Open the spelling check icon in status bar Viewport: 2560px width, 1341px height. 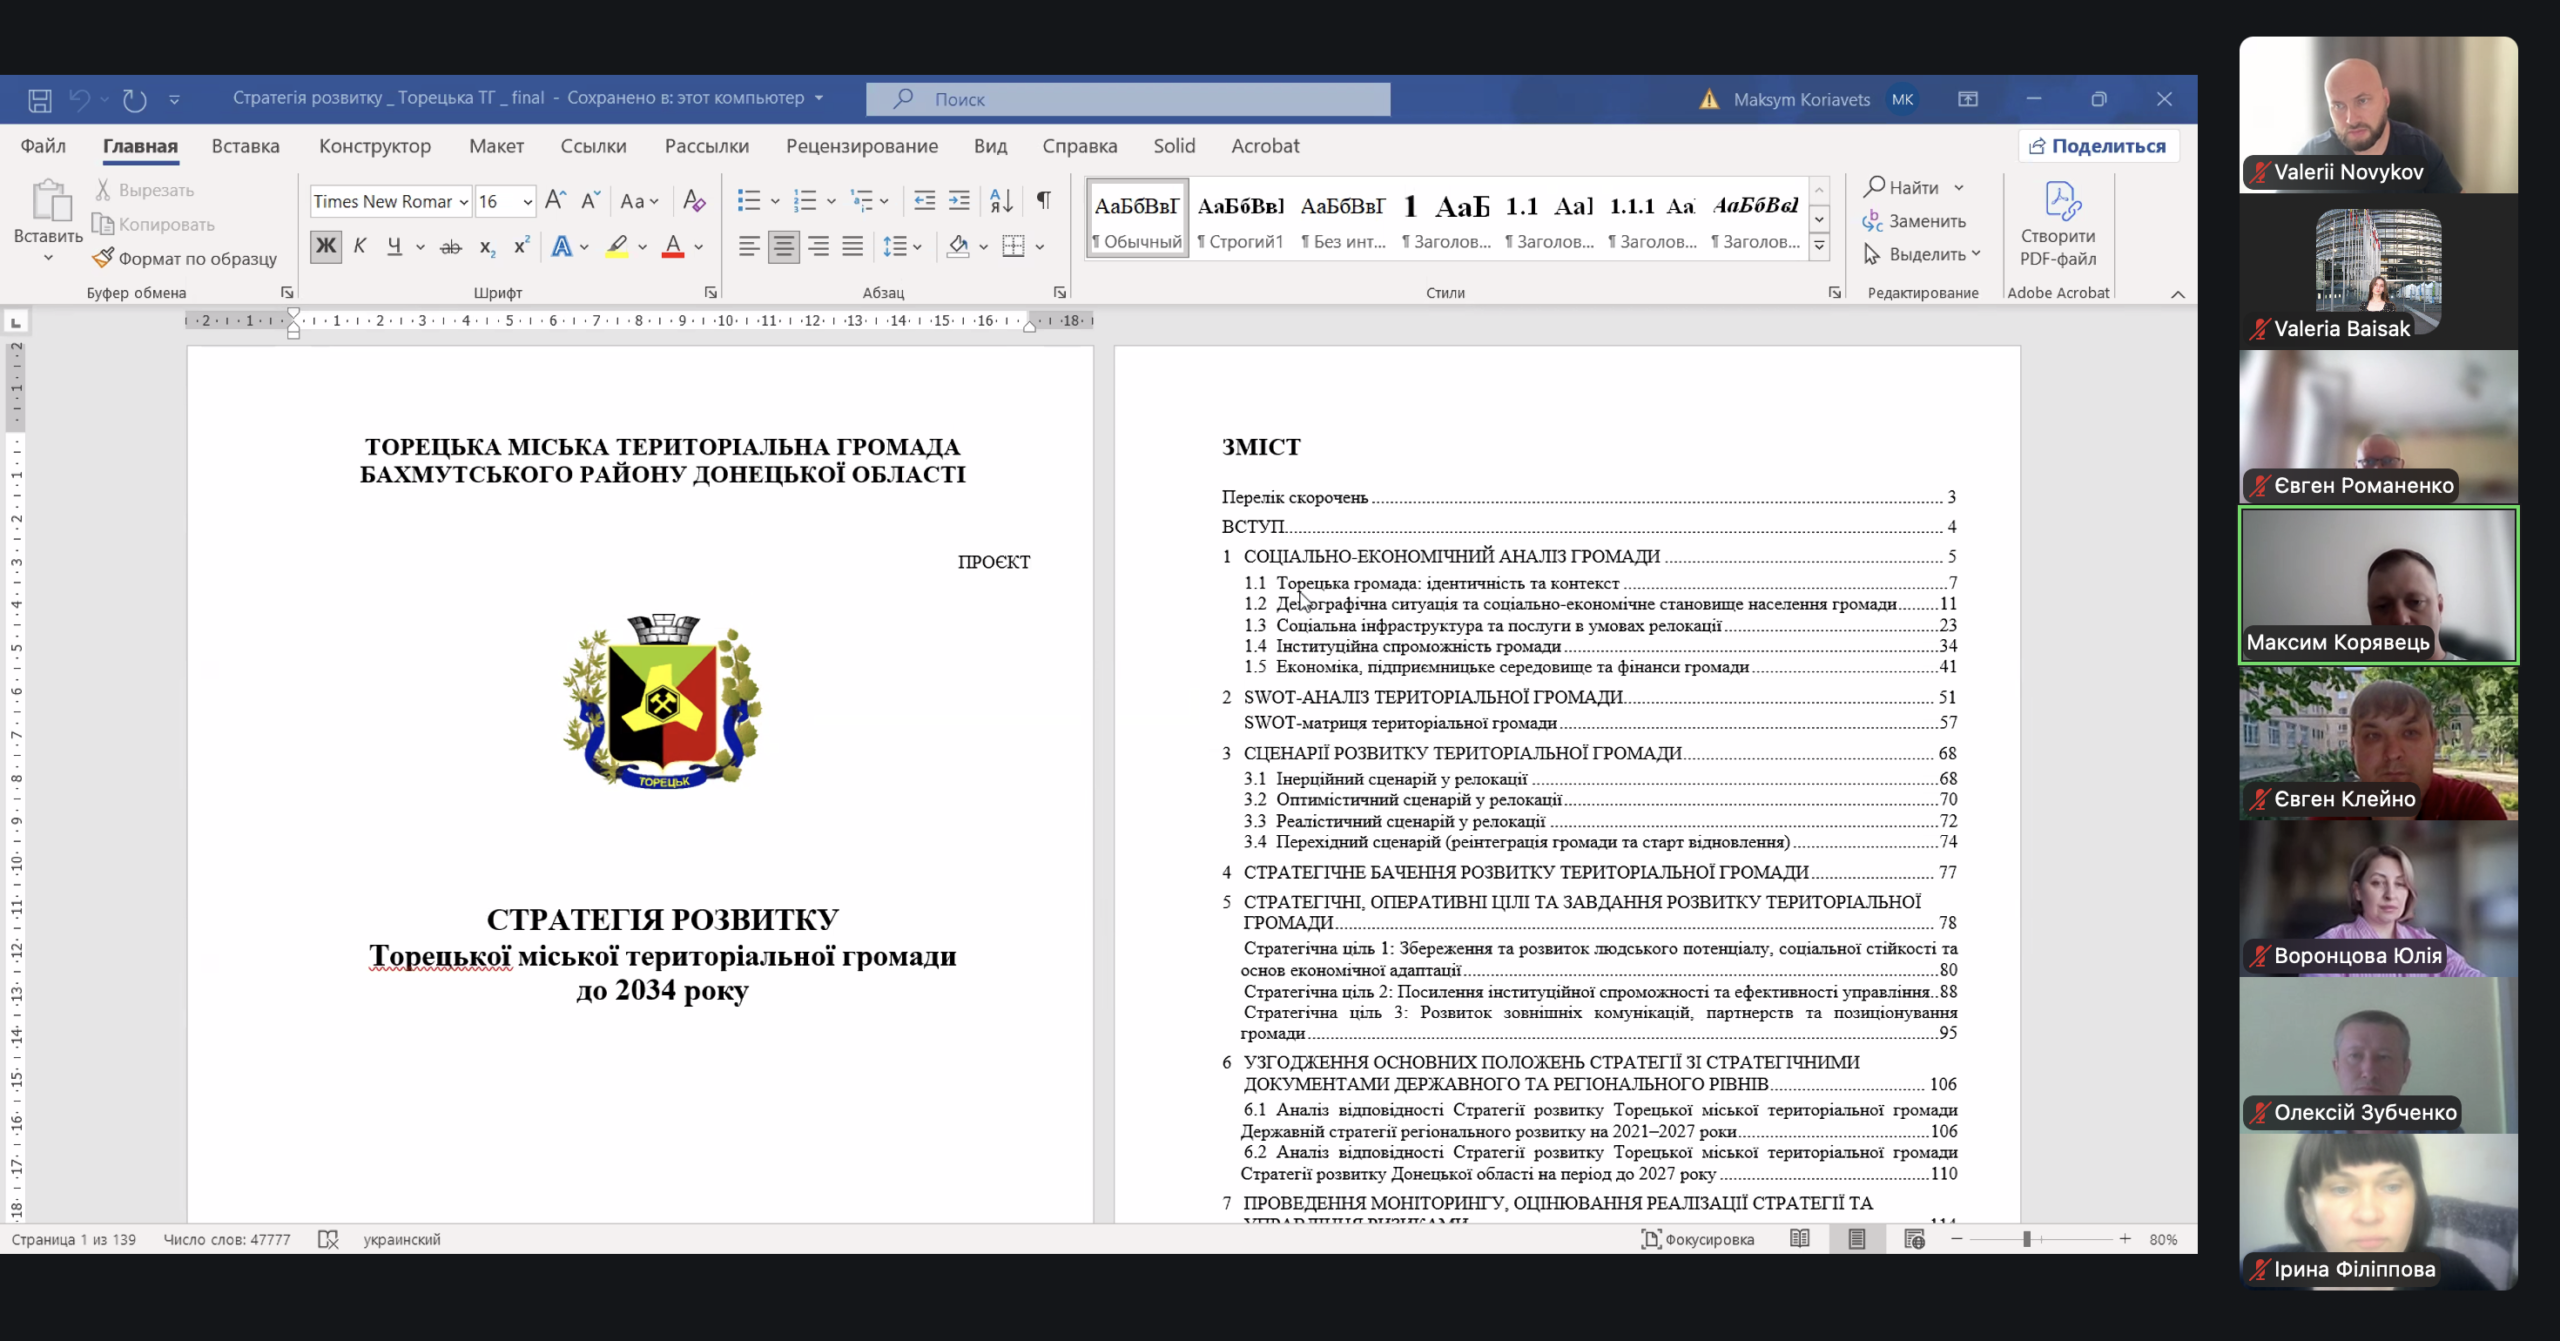click(x=328, y=1239)
